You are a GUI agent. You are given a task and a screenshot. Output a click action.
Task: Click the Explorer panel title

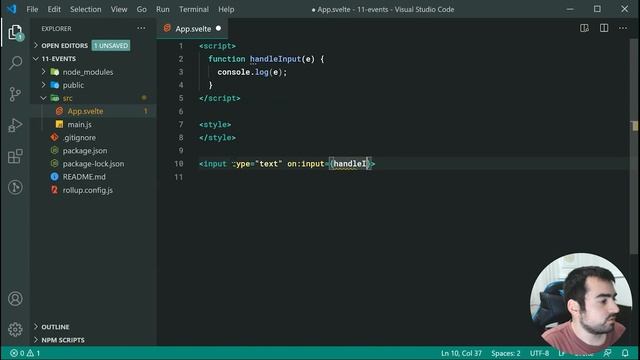click(56, 28)
